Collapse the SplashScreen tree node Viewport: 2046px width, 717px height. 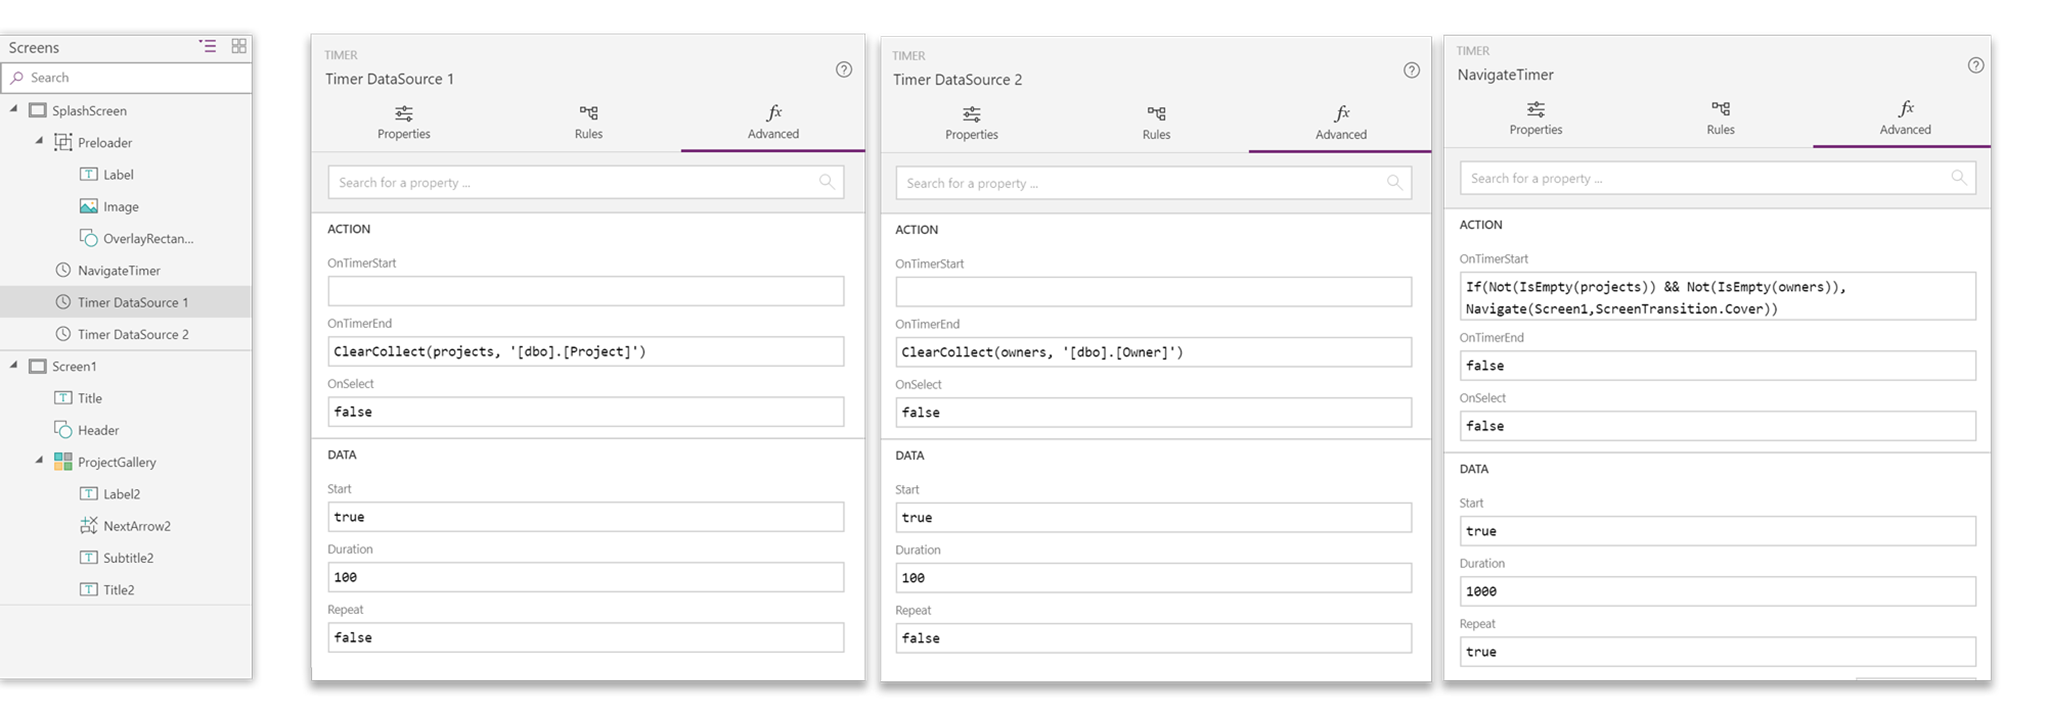pos(14,110)
